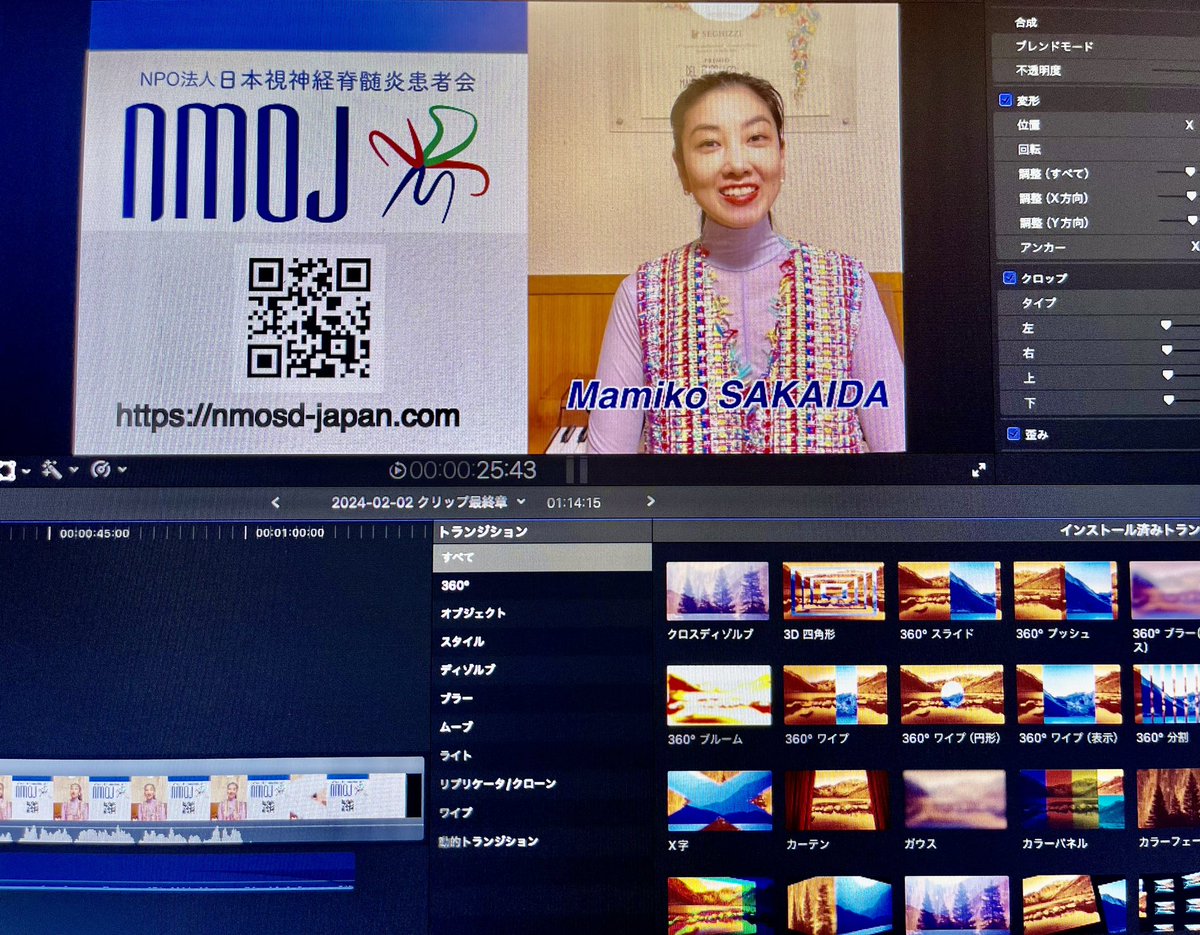Click the アンカー row in inspector
Image resolution: width=1200 pixels, height=935 pixels.
click(1097, 246)
